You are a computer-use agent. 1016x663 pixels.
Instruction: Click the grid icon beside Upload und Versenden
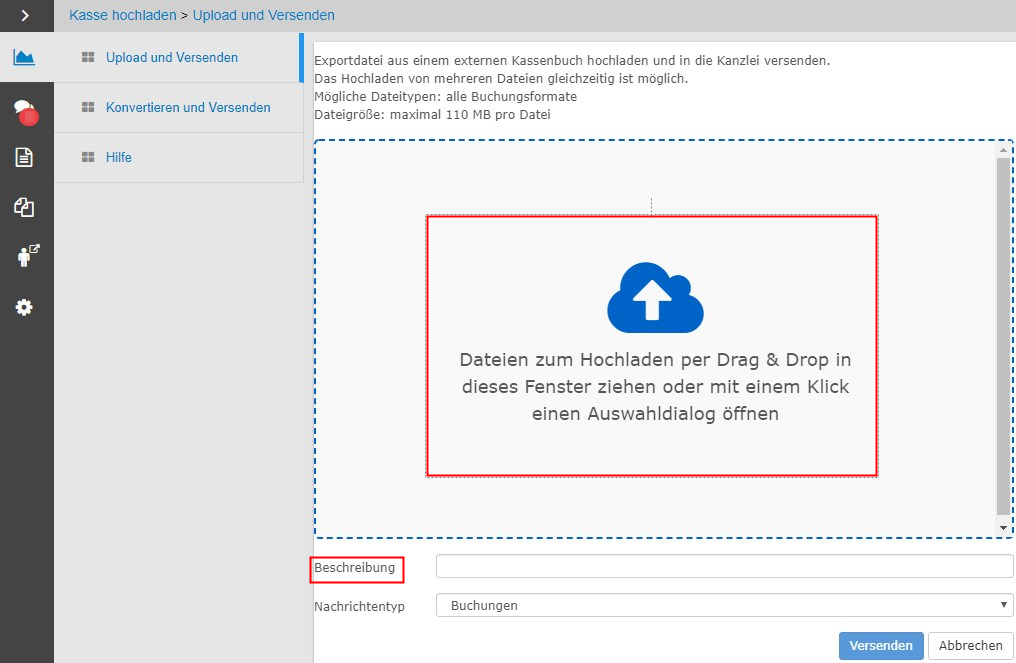(x=88, y=57)
